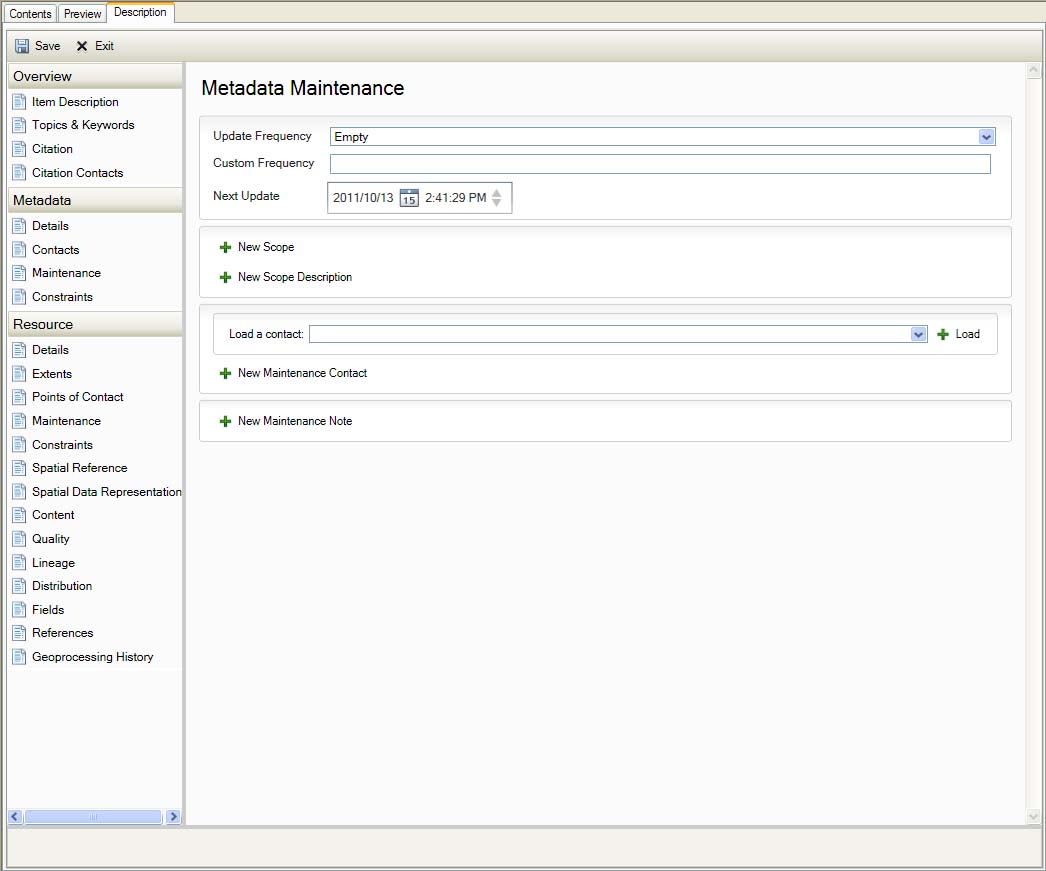Click plus icon for New Maintenance Note
The height and width of the screenshot is (871, 1046).
225,421
